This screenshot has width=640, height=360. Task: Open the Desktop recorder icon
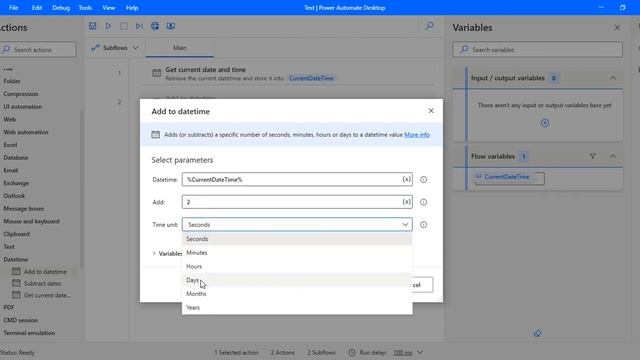pyautogui.click(x=171, y=26)
